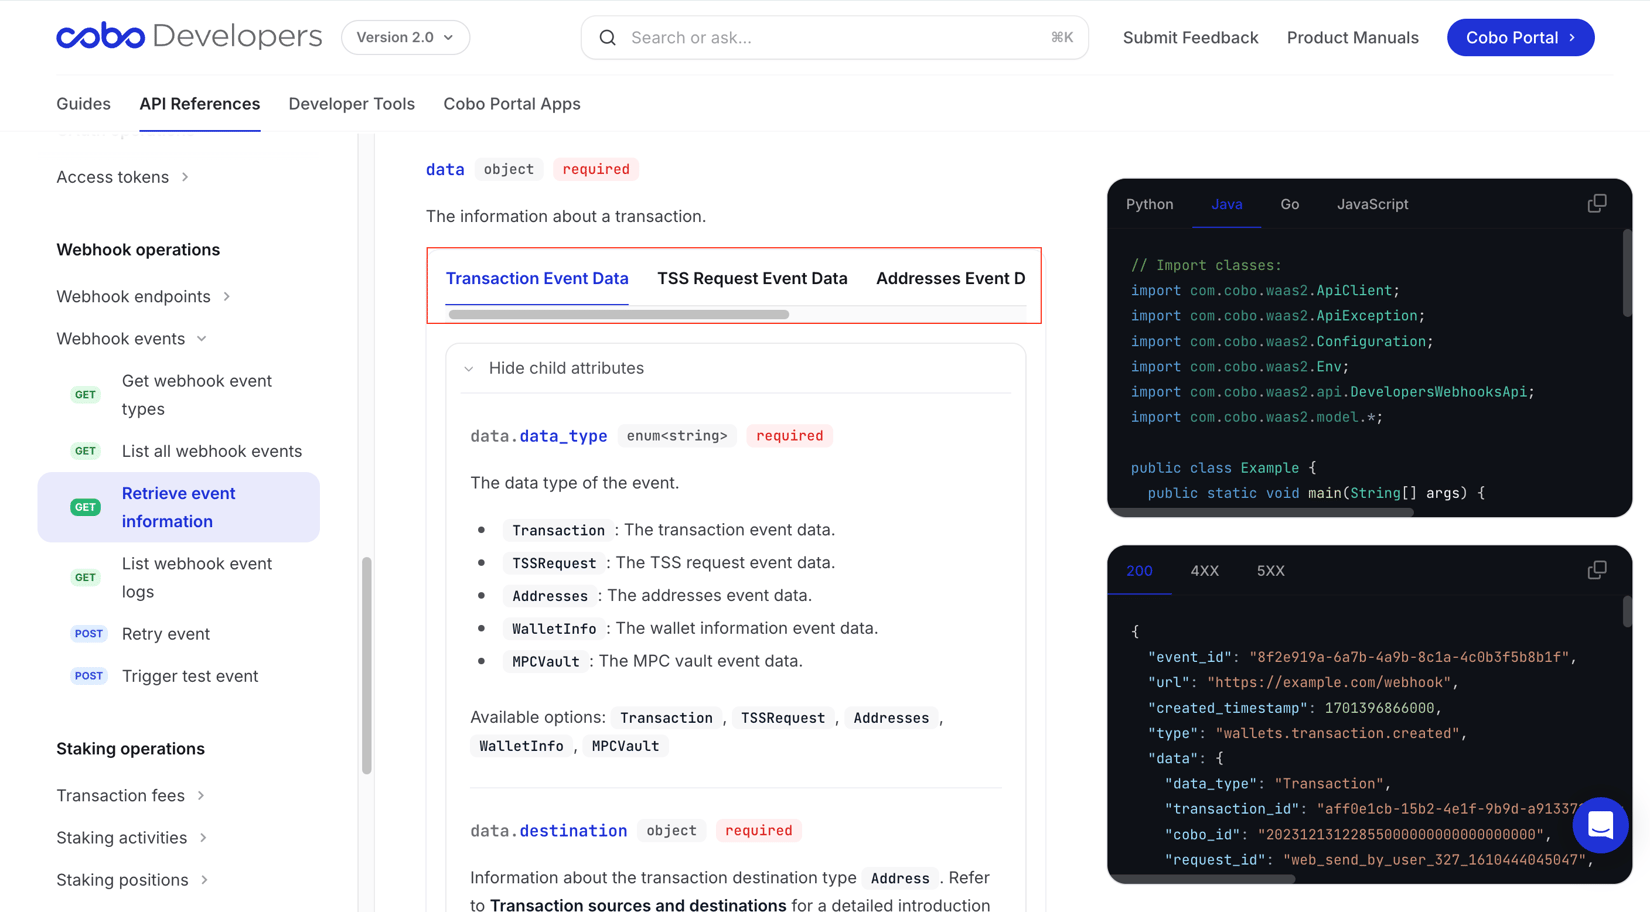Click the data.destination attribute name
Image resolution: width=1650 pixels, height=912 pixels.
(x=549, y=831)
